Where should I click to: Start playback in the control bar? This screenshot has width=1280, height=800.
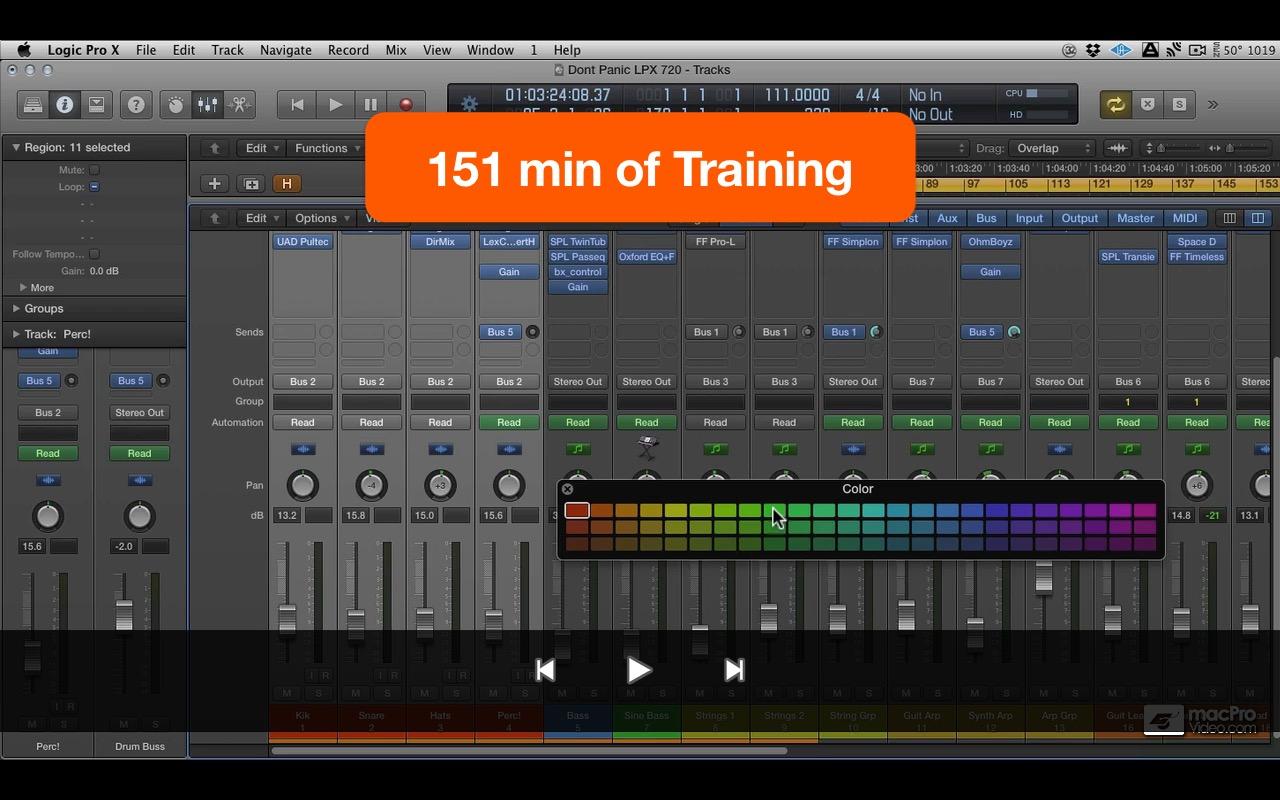click(335, 104)
